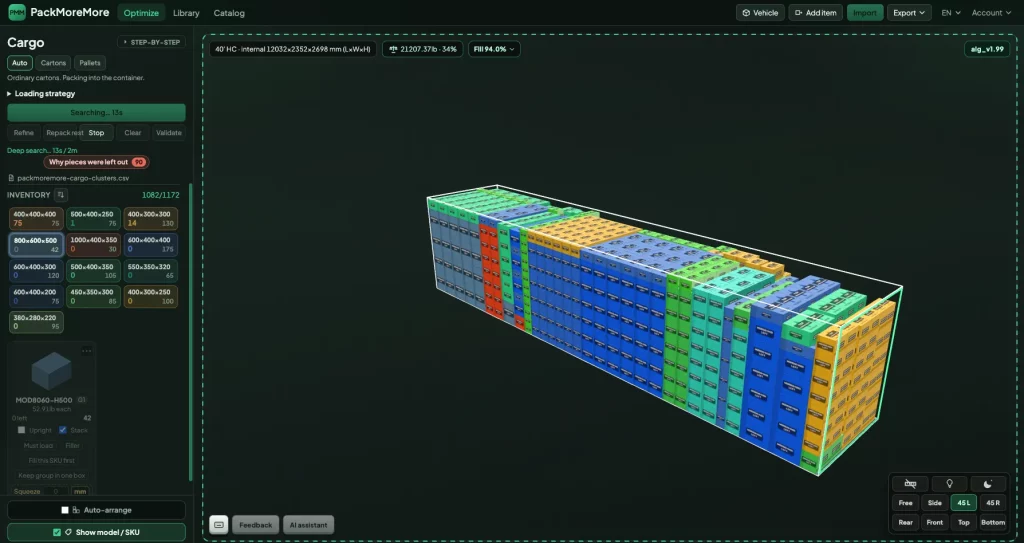Viewport: 1024px width, 543px height.
Task: Open the Fill 94.0% dropdown
Action: pyautogui.click(x=494, y=49)
